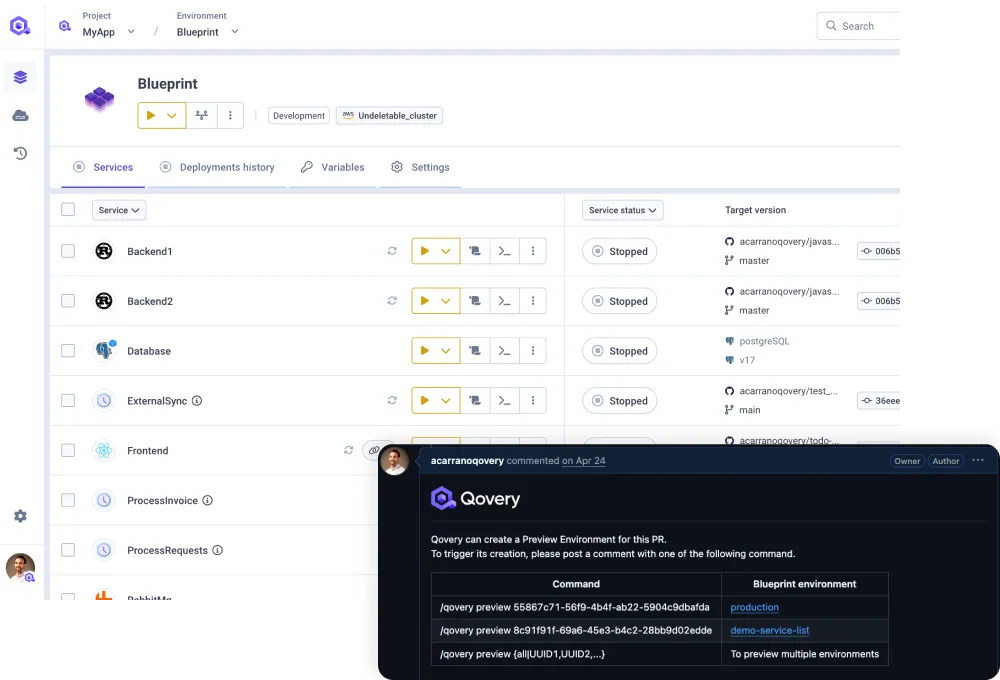Open the audit history icon in sidebar
Image resolution: width=1000 pixels, height=680 pixels.
[20, 153]
